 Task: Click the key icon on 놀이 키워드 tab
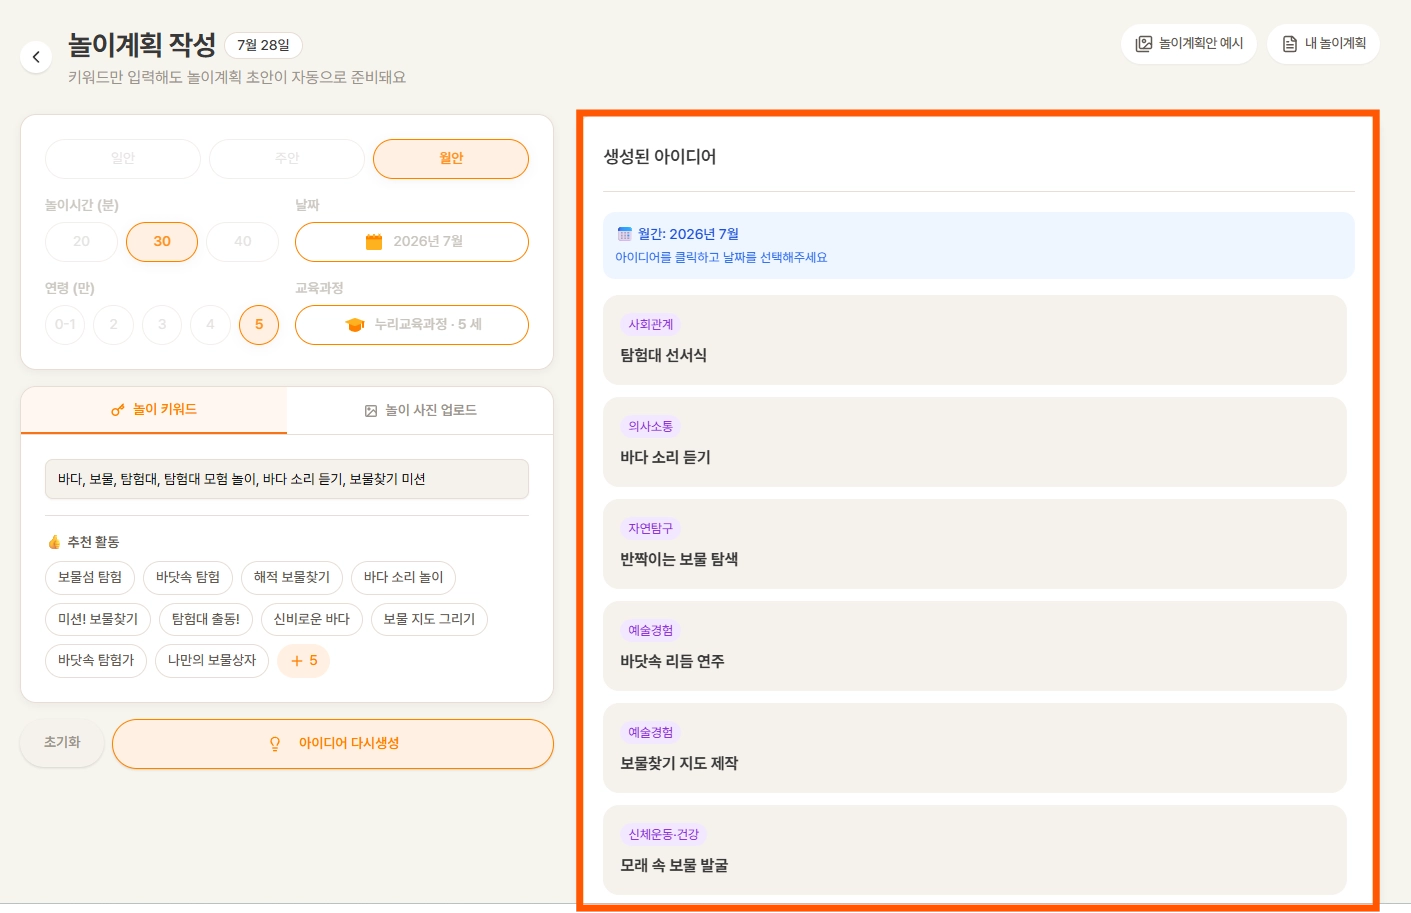pyautogui.click(x=118, y=410)
